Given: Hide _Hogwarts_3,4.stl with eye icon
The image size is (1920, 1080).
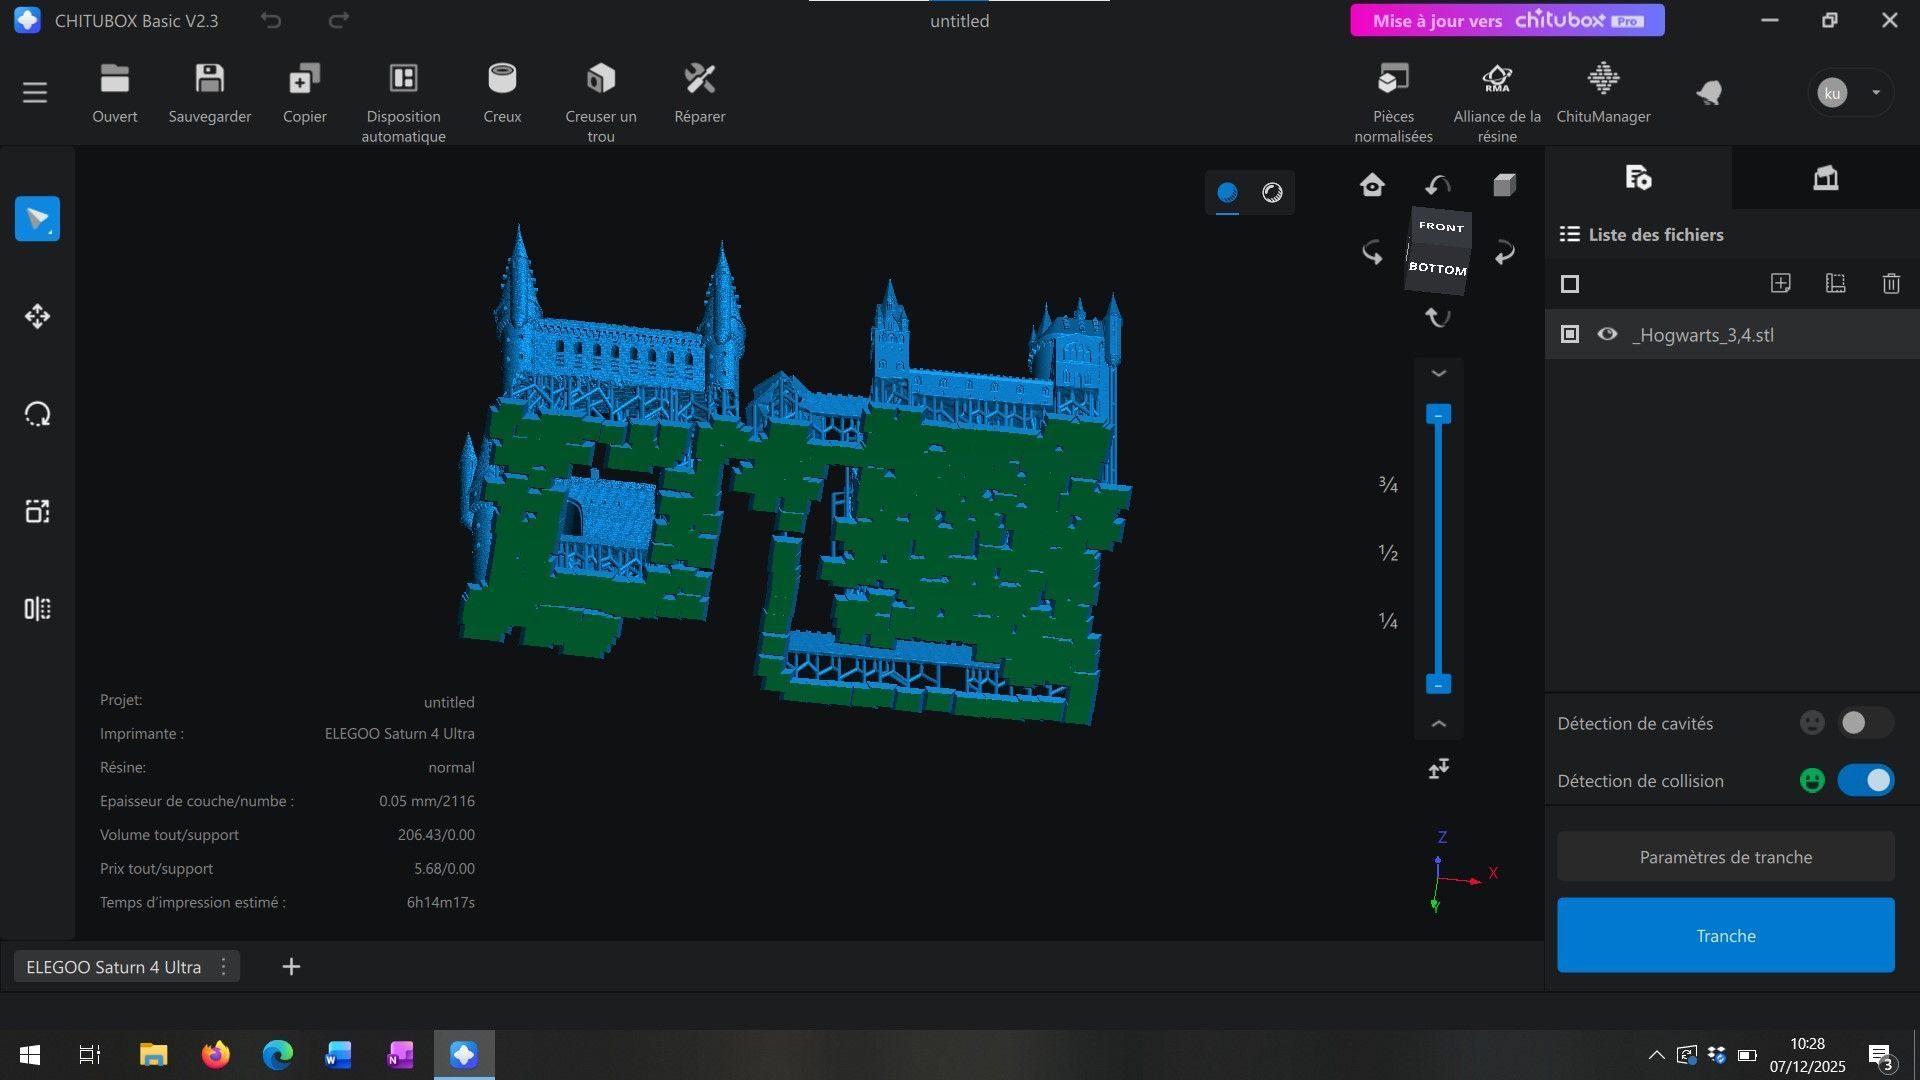Looking at the screenshot, I should click(x=1607, y=335).
